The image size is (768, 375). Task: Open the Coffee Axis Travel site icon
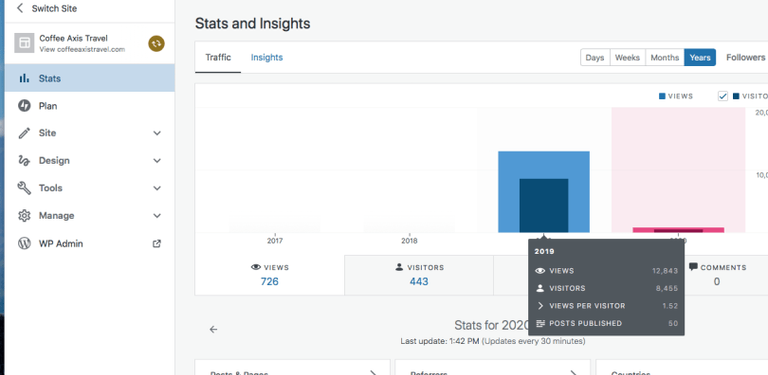(24, 43)
